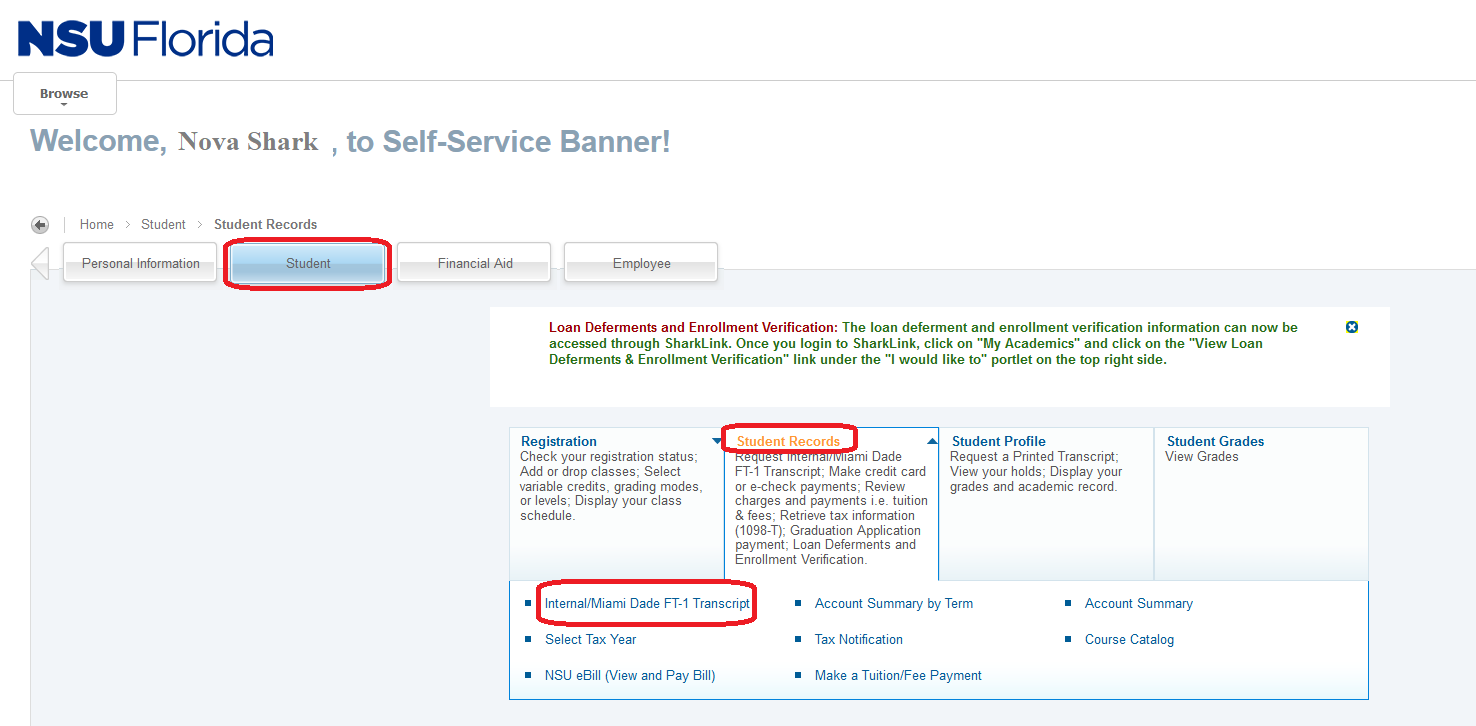Open Account Summary by Term link
Screen dimensions: 1476x726
coord(894,604)
